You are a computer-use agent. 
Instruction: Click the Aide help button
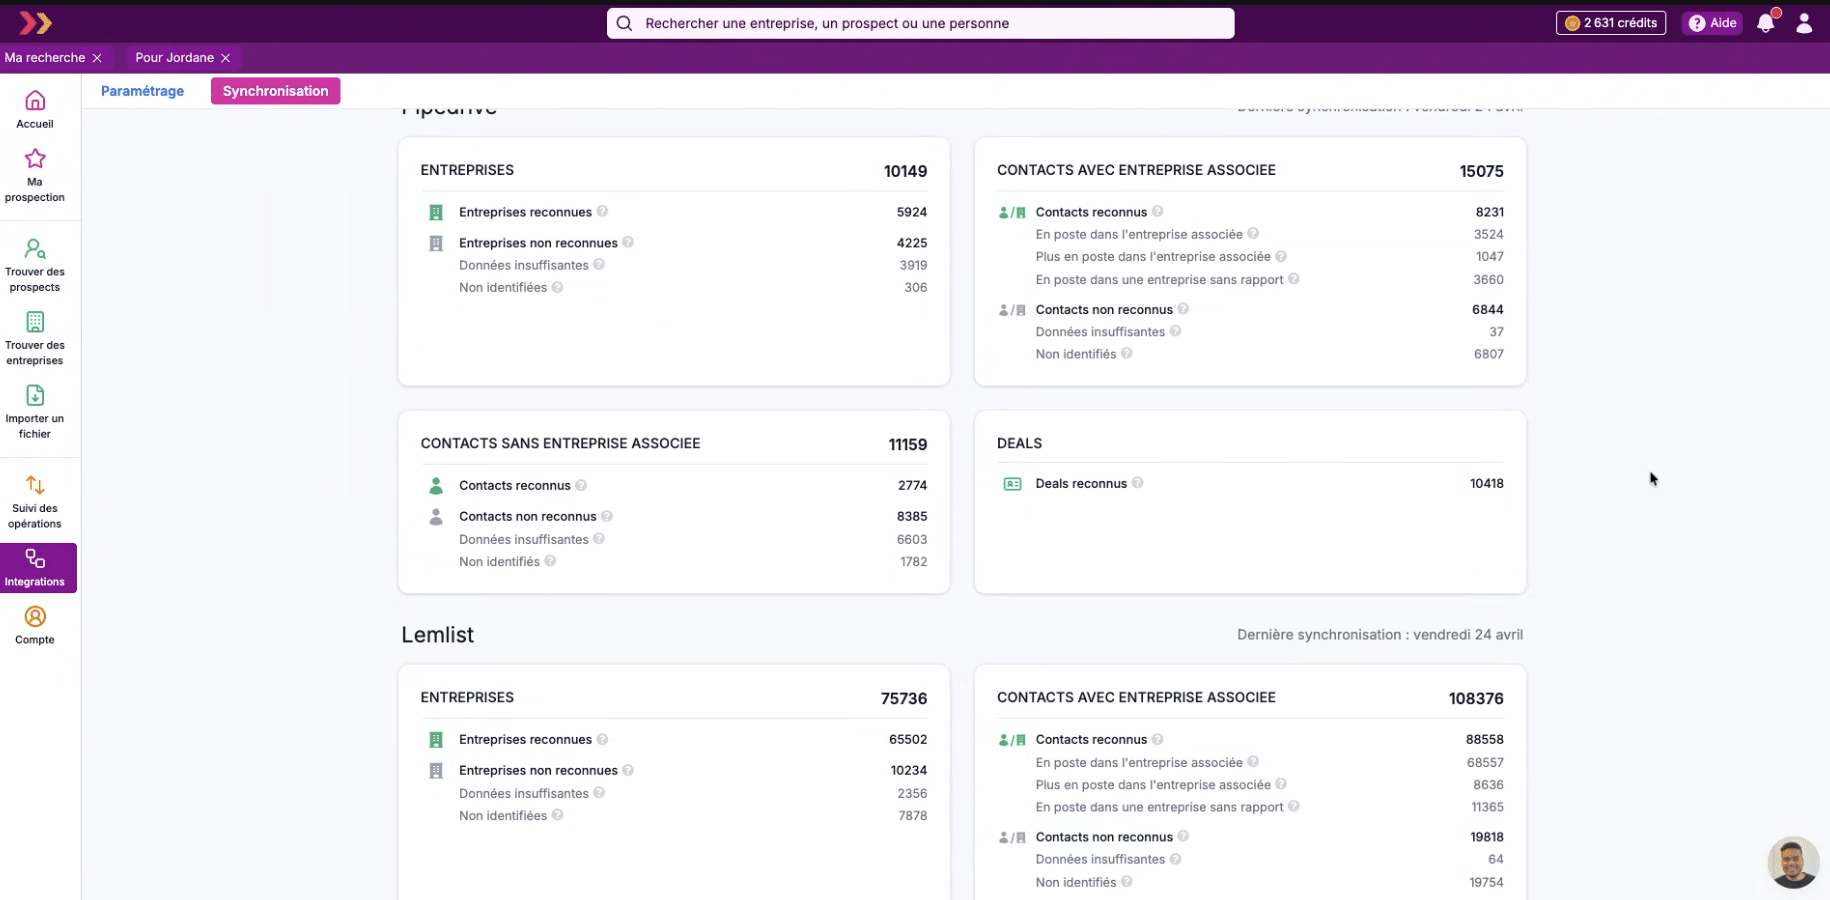coord(1712,23)
